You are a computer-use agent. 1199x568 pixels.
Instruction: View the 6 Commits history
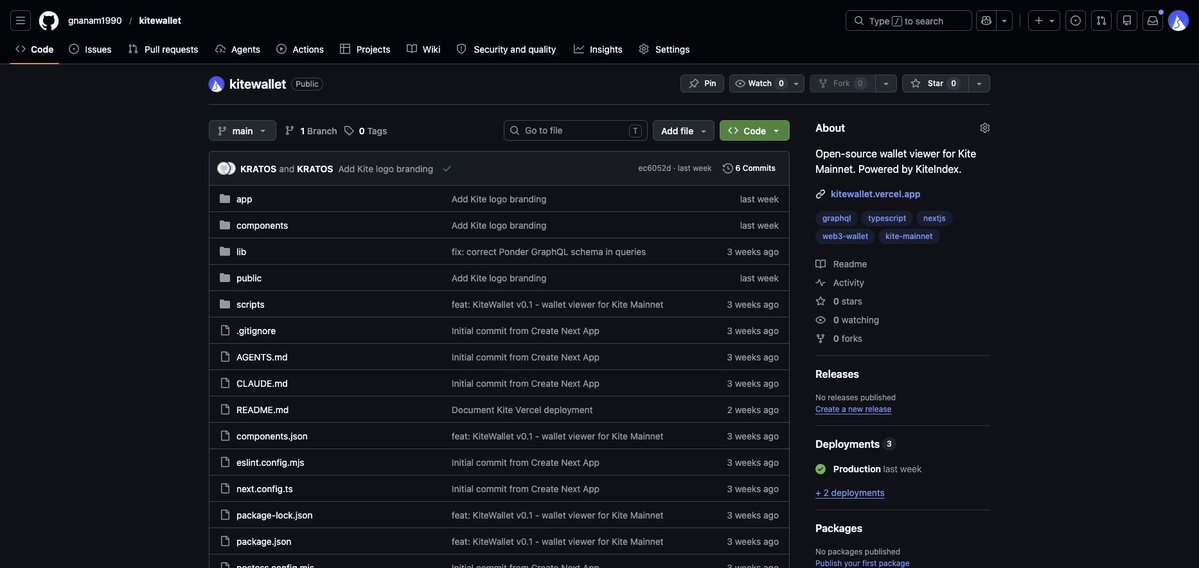click(749, 168)
